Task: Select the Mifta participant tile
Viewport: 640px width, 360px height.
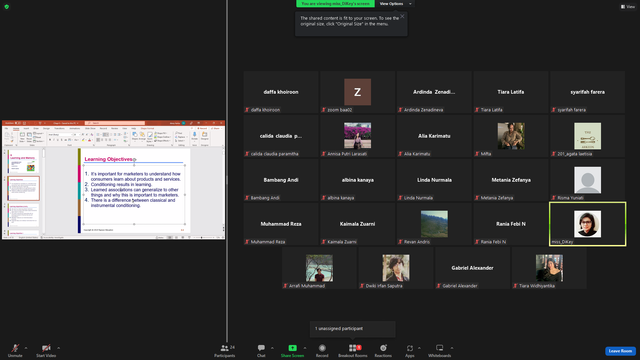Action: pos(511,136)
